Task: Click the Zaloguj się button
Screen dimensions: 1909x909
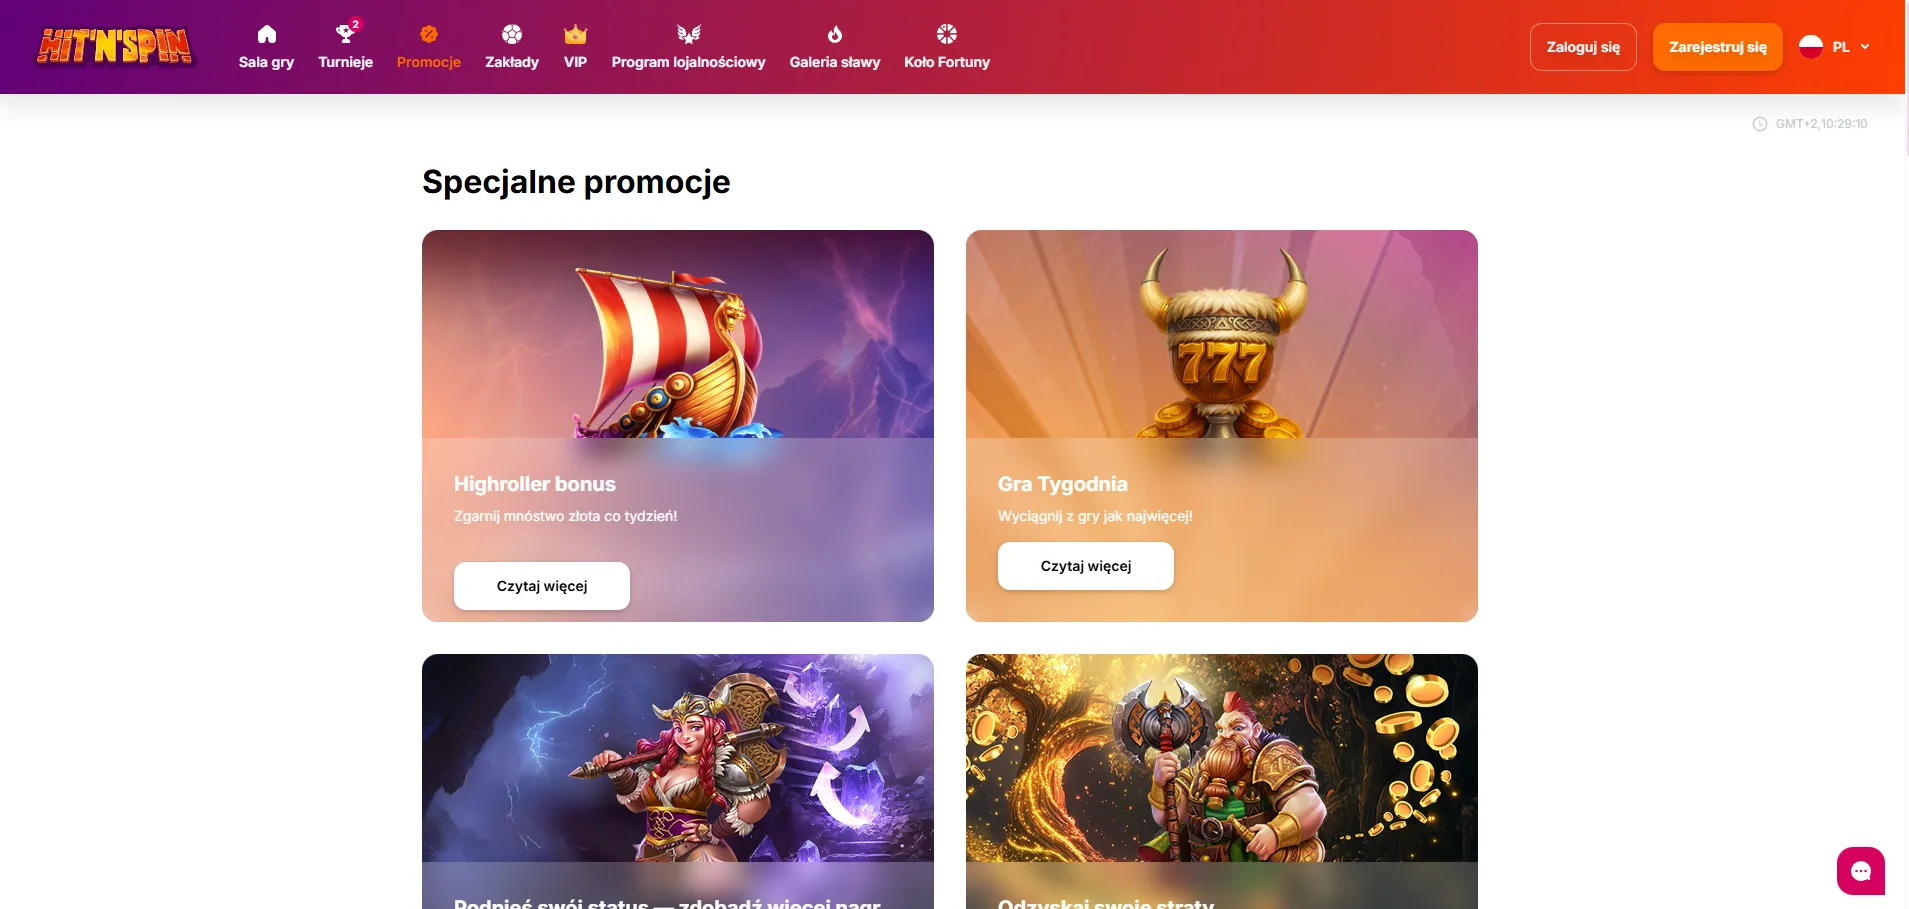Action: [1583, 47]
